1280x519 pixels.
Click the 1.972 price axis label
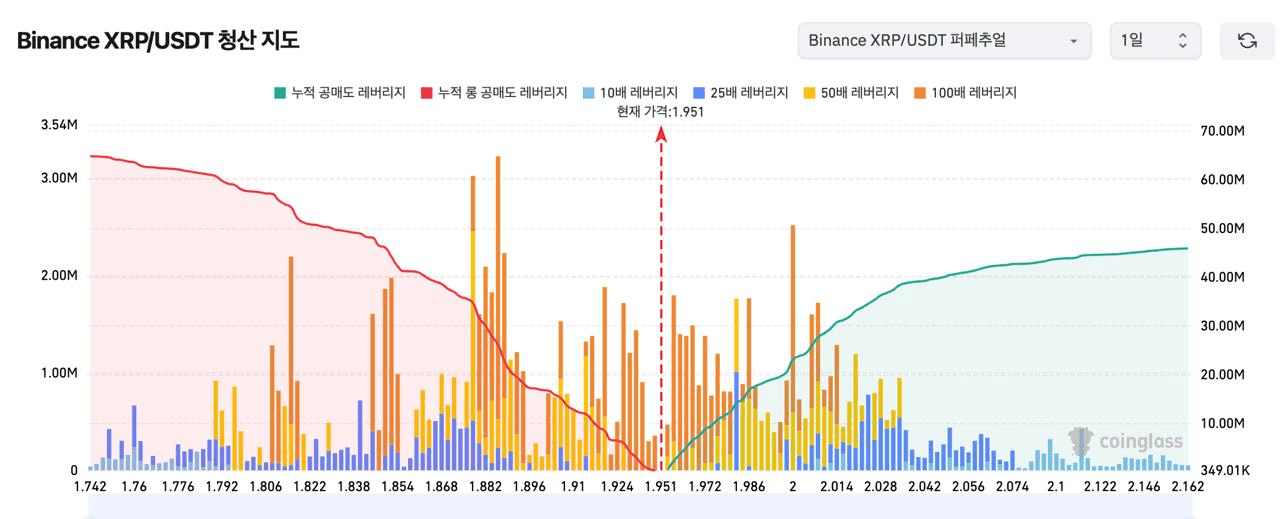click(x=705, y=487)
